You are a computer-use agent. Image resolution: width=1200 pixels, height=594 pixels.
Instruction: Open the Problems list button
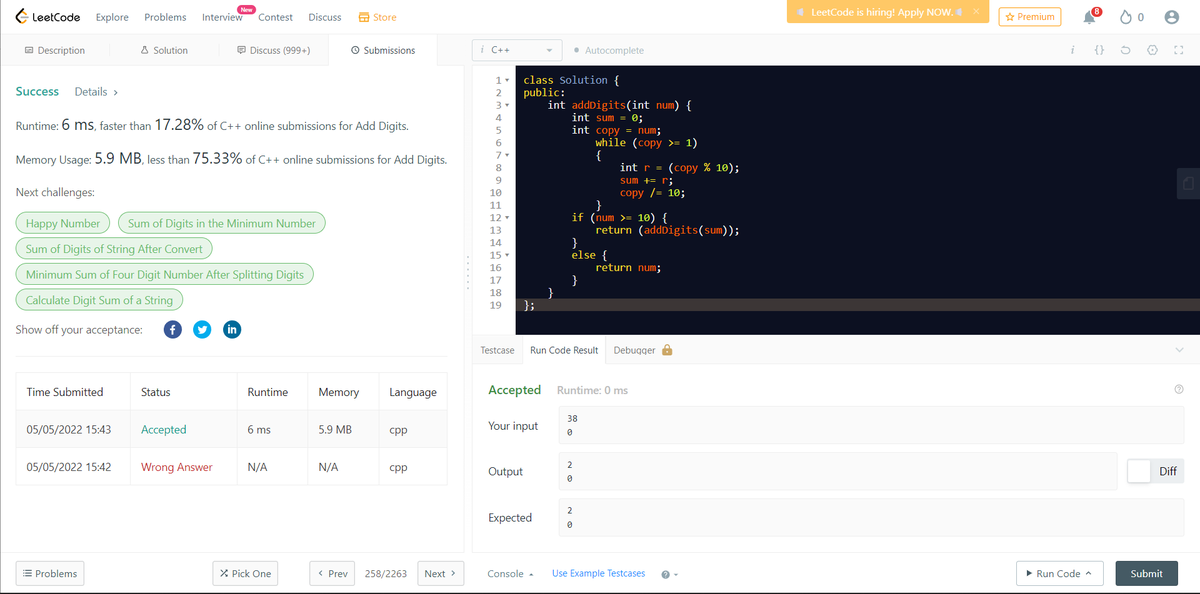tap(50, 573)
